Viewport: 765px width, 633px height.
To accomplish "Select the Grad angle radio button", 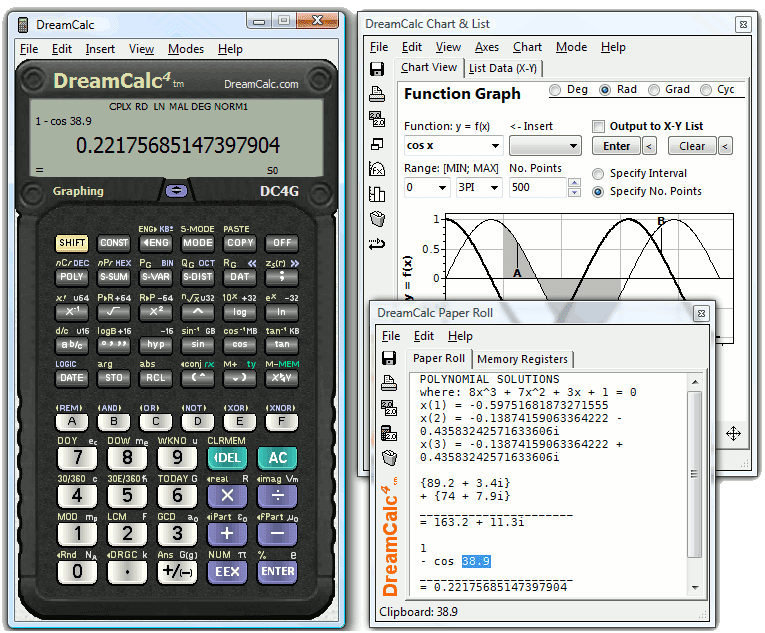I will [654, 90].
